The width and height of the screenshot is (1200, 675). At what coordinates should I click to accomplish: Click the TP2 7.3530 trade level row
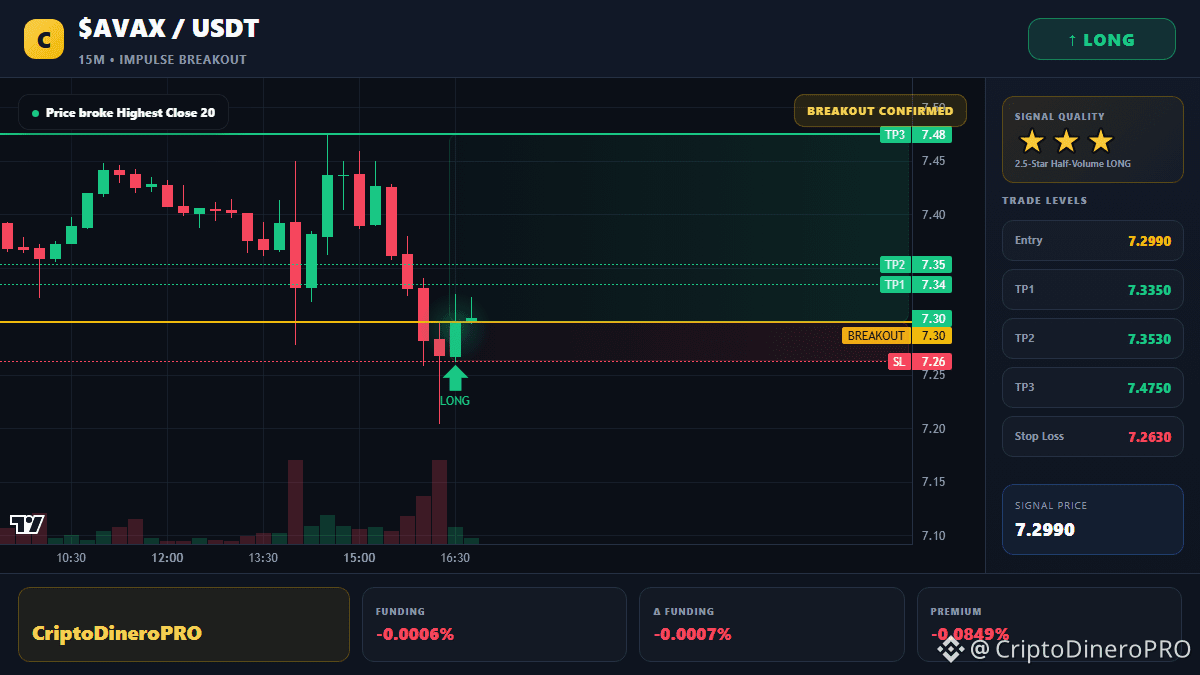(x=1093, y=338)
